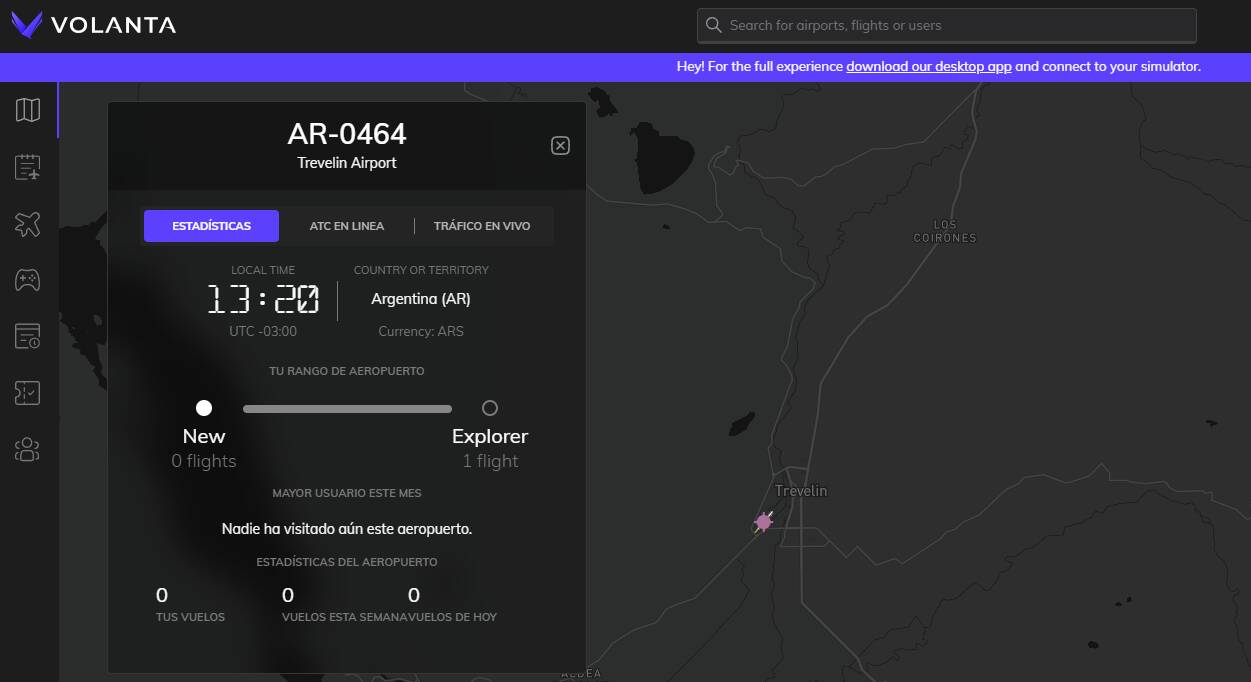
Task: Click the Trevelin town label on map
Action: coord(801,491)
